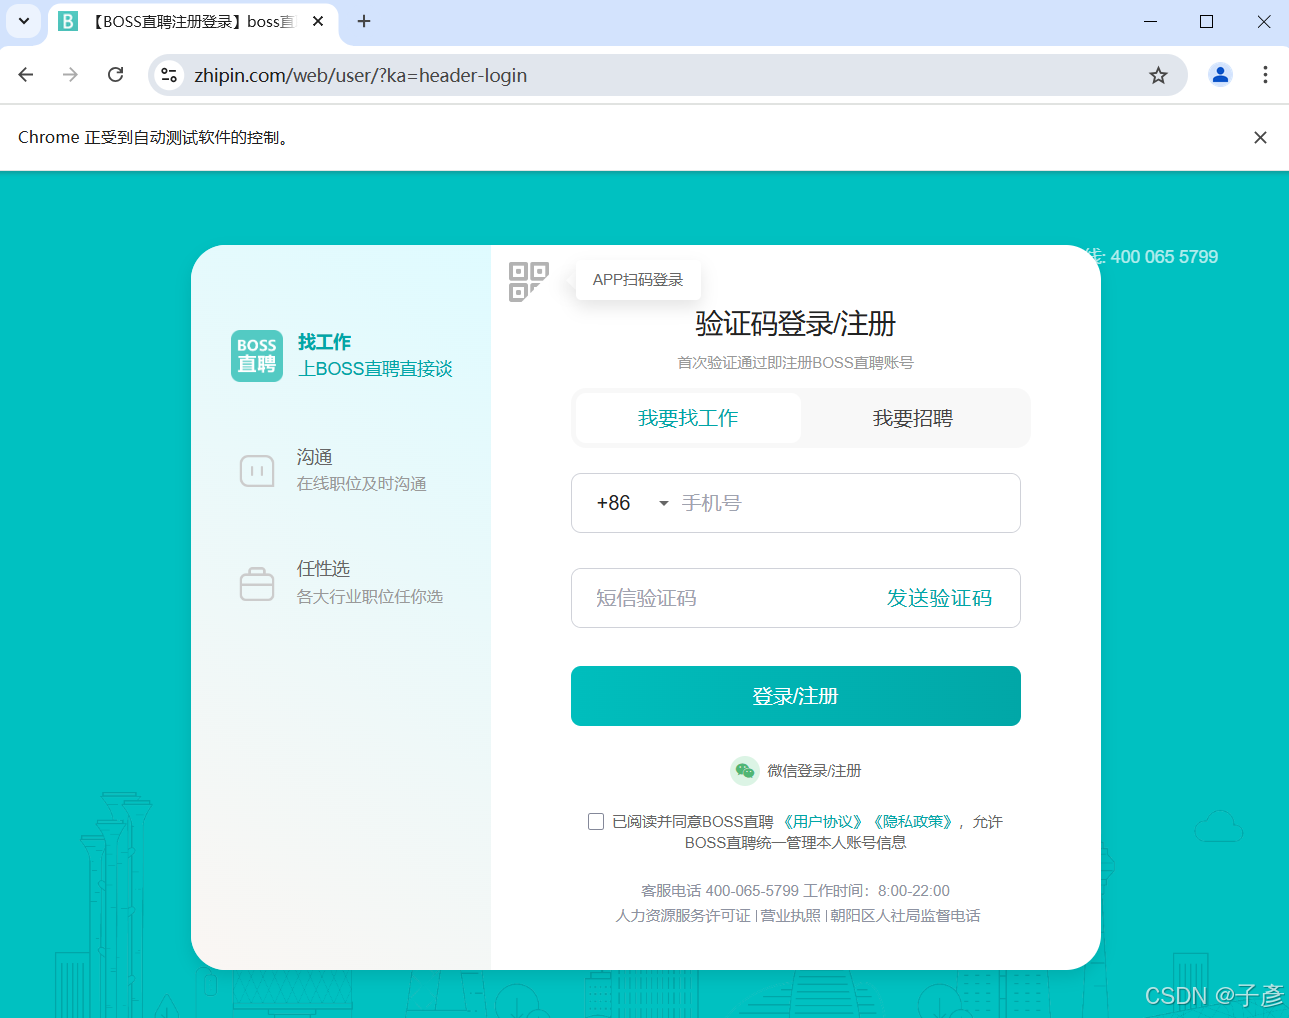The height and width of the screenshot is (1018, 1289).
Task: Click the 找工作 heading text
Action: 324,342
